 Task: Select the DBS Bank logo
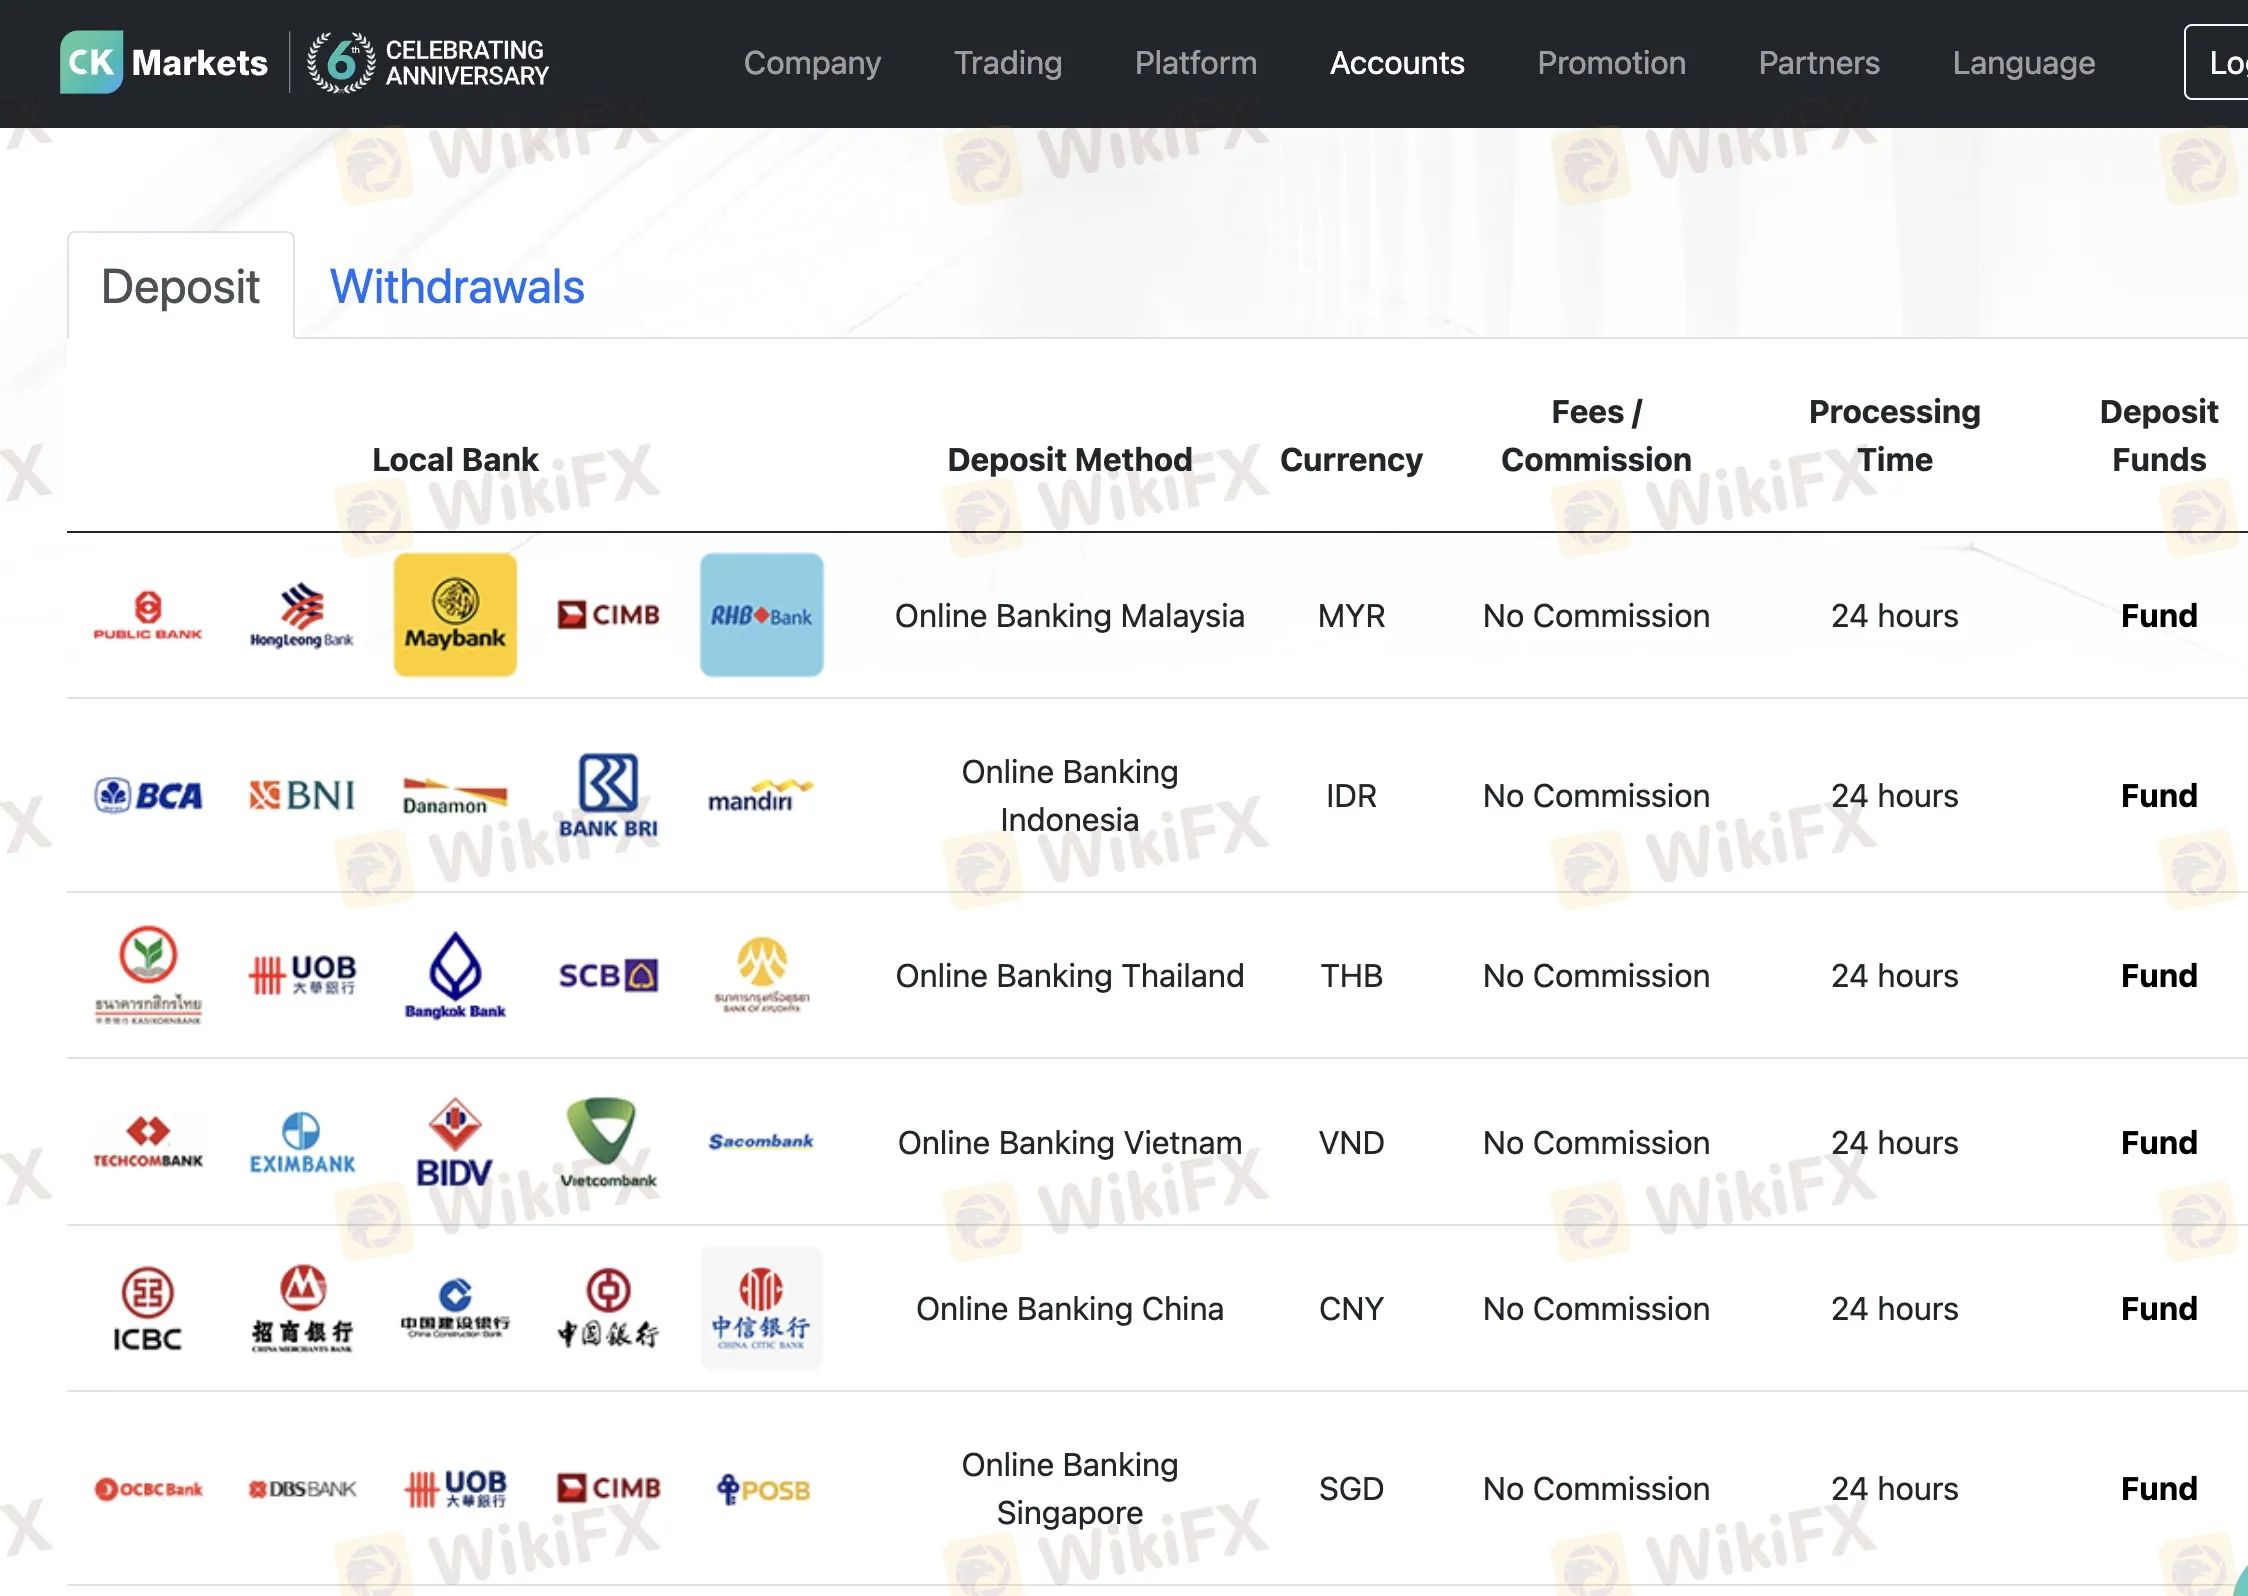(x=301, y=1489)
